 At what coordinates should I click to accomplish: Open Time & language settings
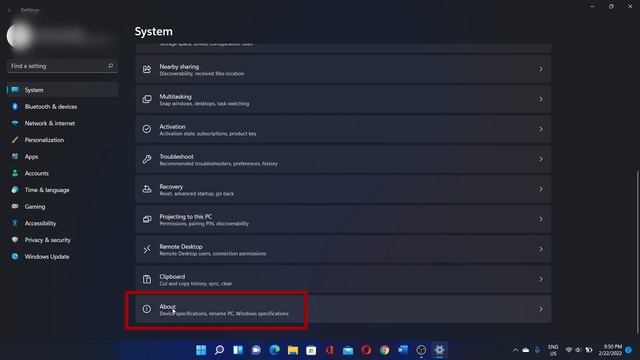62,190
